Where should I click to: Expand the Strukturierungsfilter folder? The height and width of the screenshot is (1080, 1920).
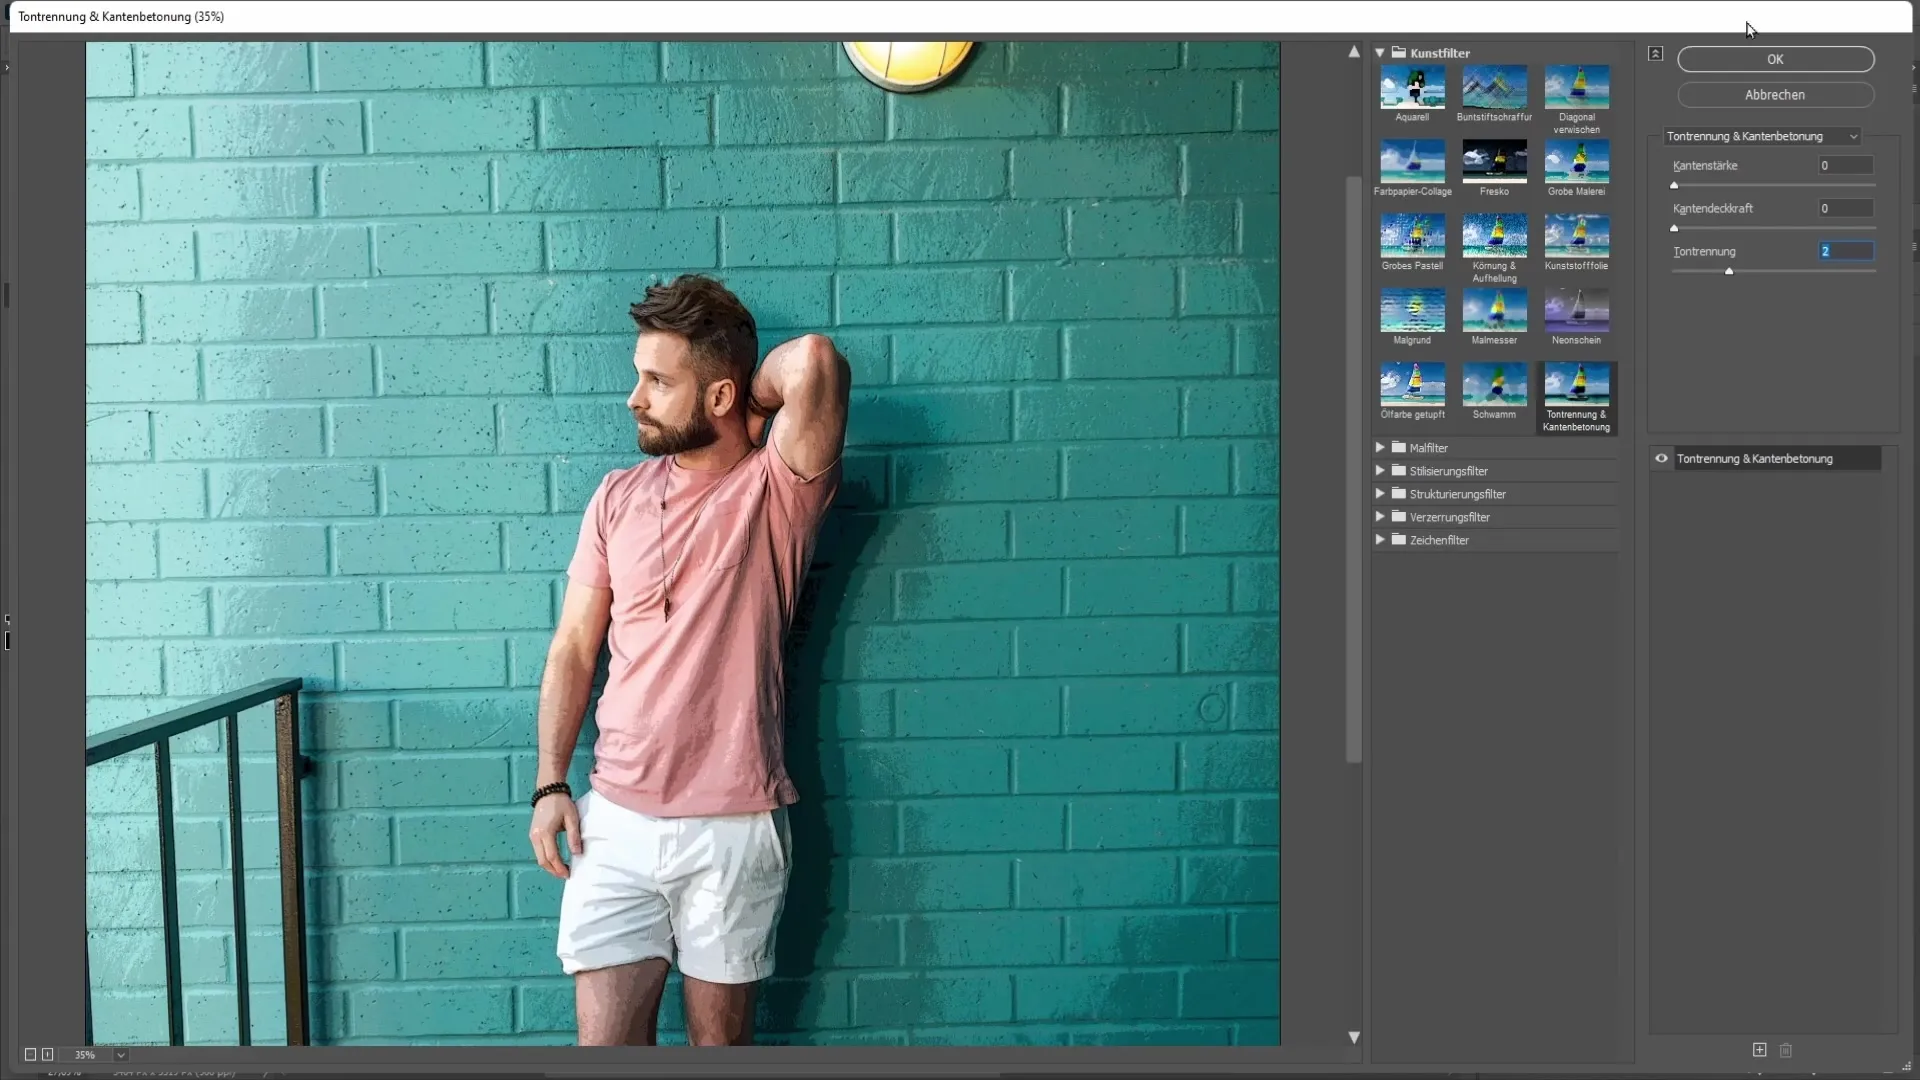pyautogui.click(x=1380, y=493)
